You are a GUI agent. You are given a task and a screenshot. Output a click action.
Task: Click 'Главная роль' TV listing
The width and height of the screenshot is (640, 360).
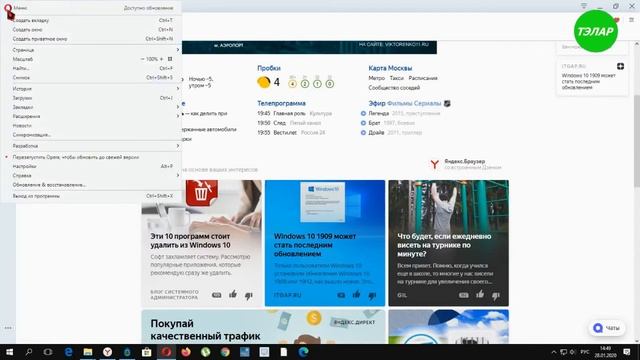[x=289, y=113]
